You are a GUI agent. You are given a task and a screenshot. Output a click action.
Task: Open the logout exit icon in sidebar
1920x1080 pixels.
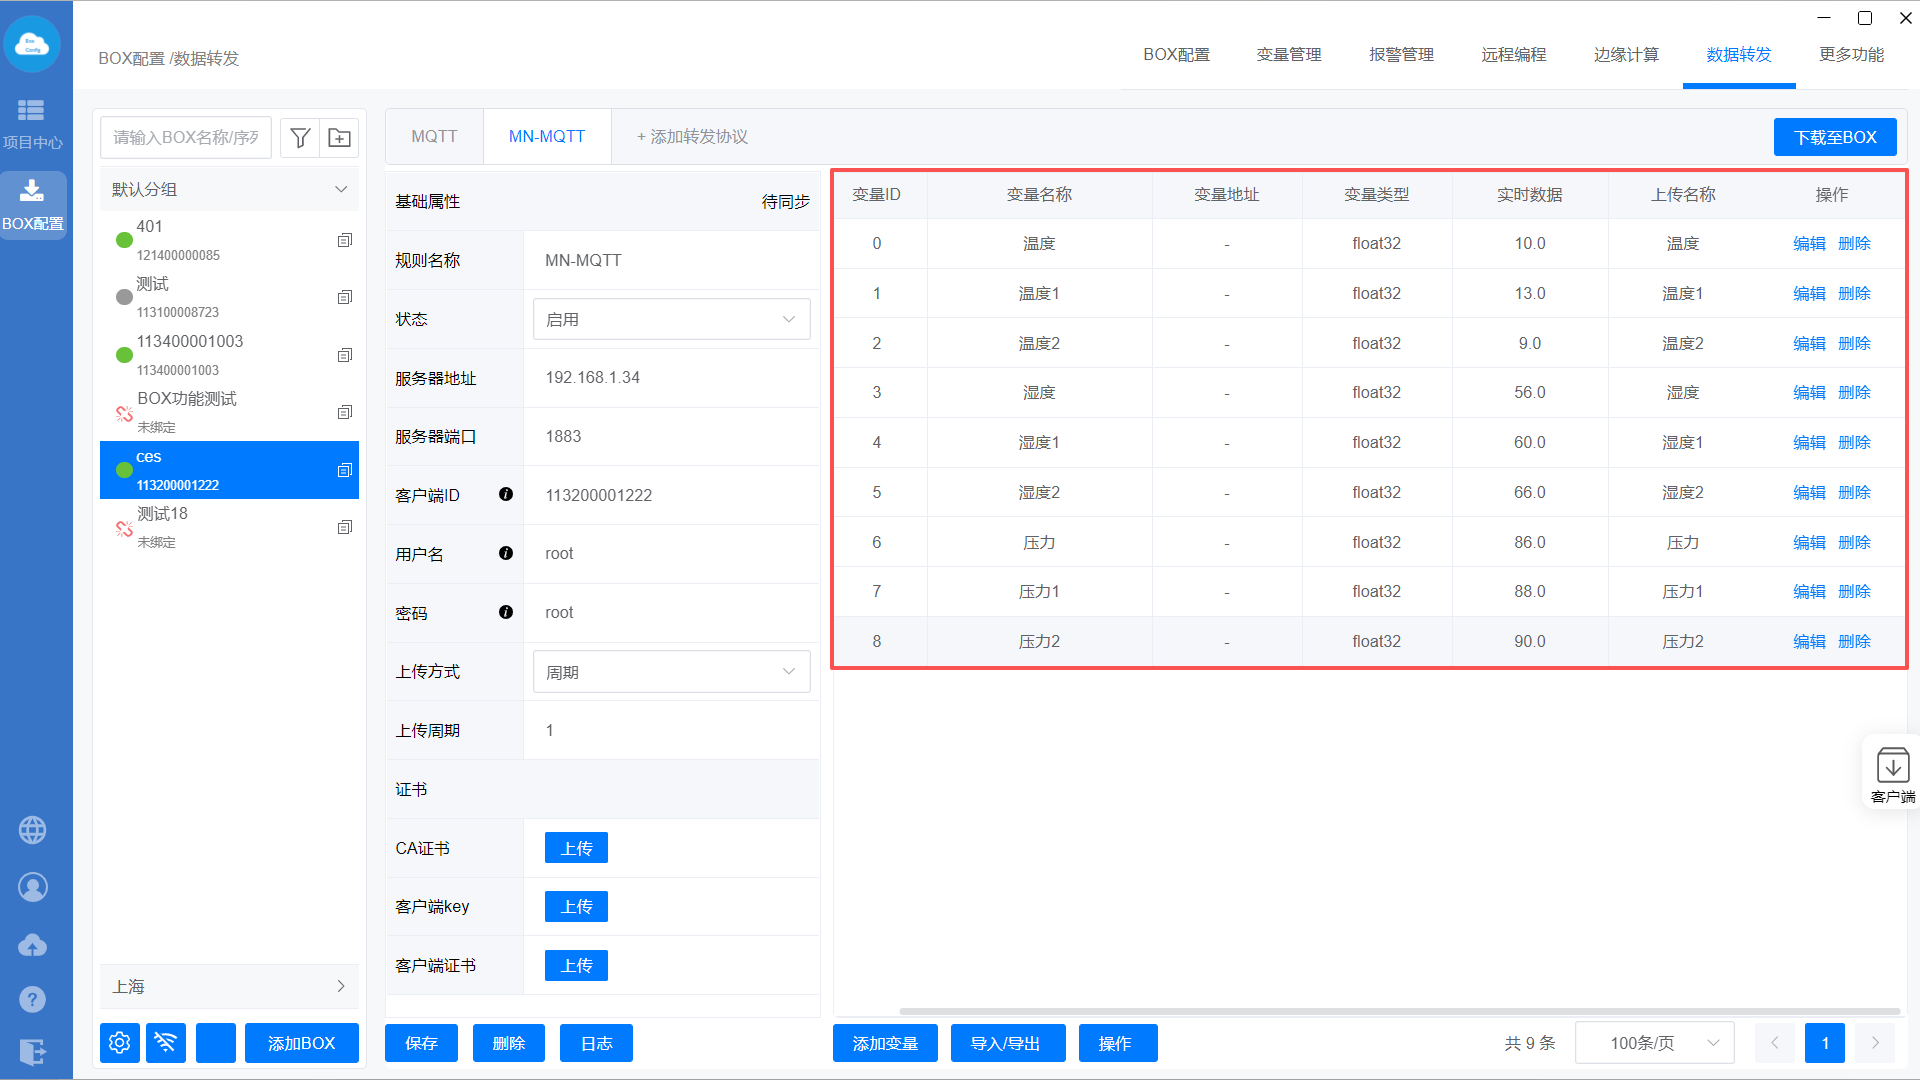point(32,1052)
